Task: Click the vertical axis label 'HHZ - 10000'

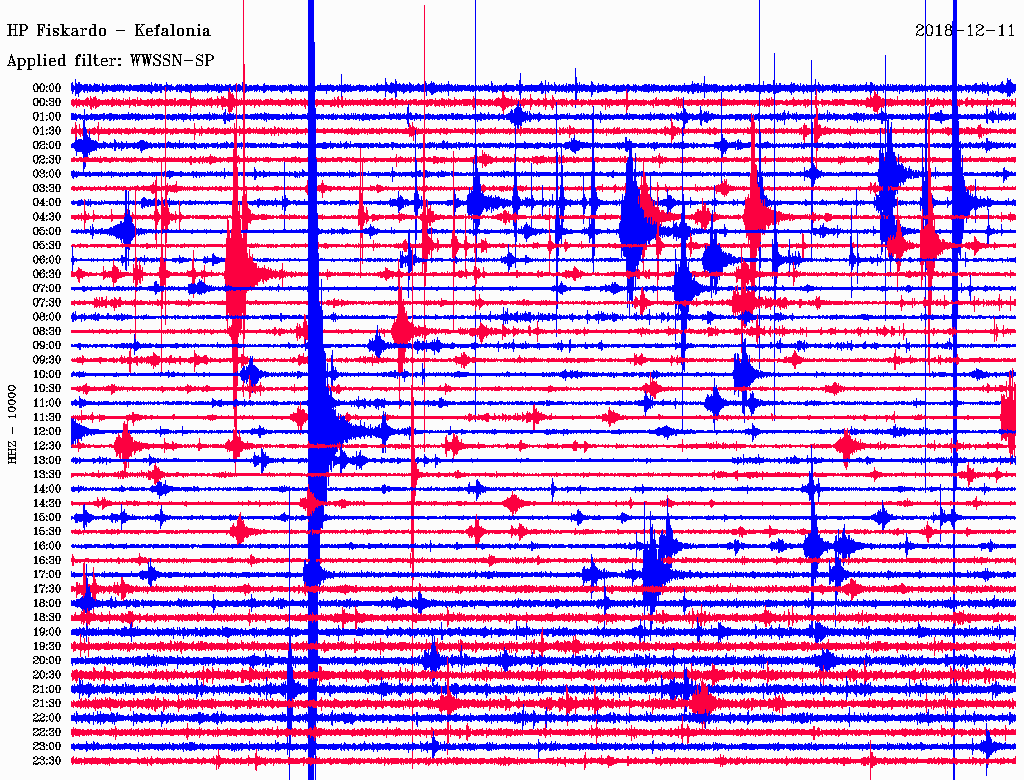Action: (x=12, y=425)
